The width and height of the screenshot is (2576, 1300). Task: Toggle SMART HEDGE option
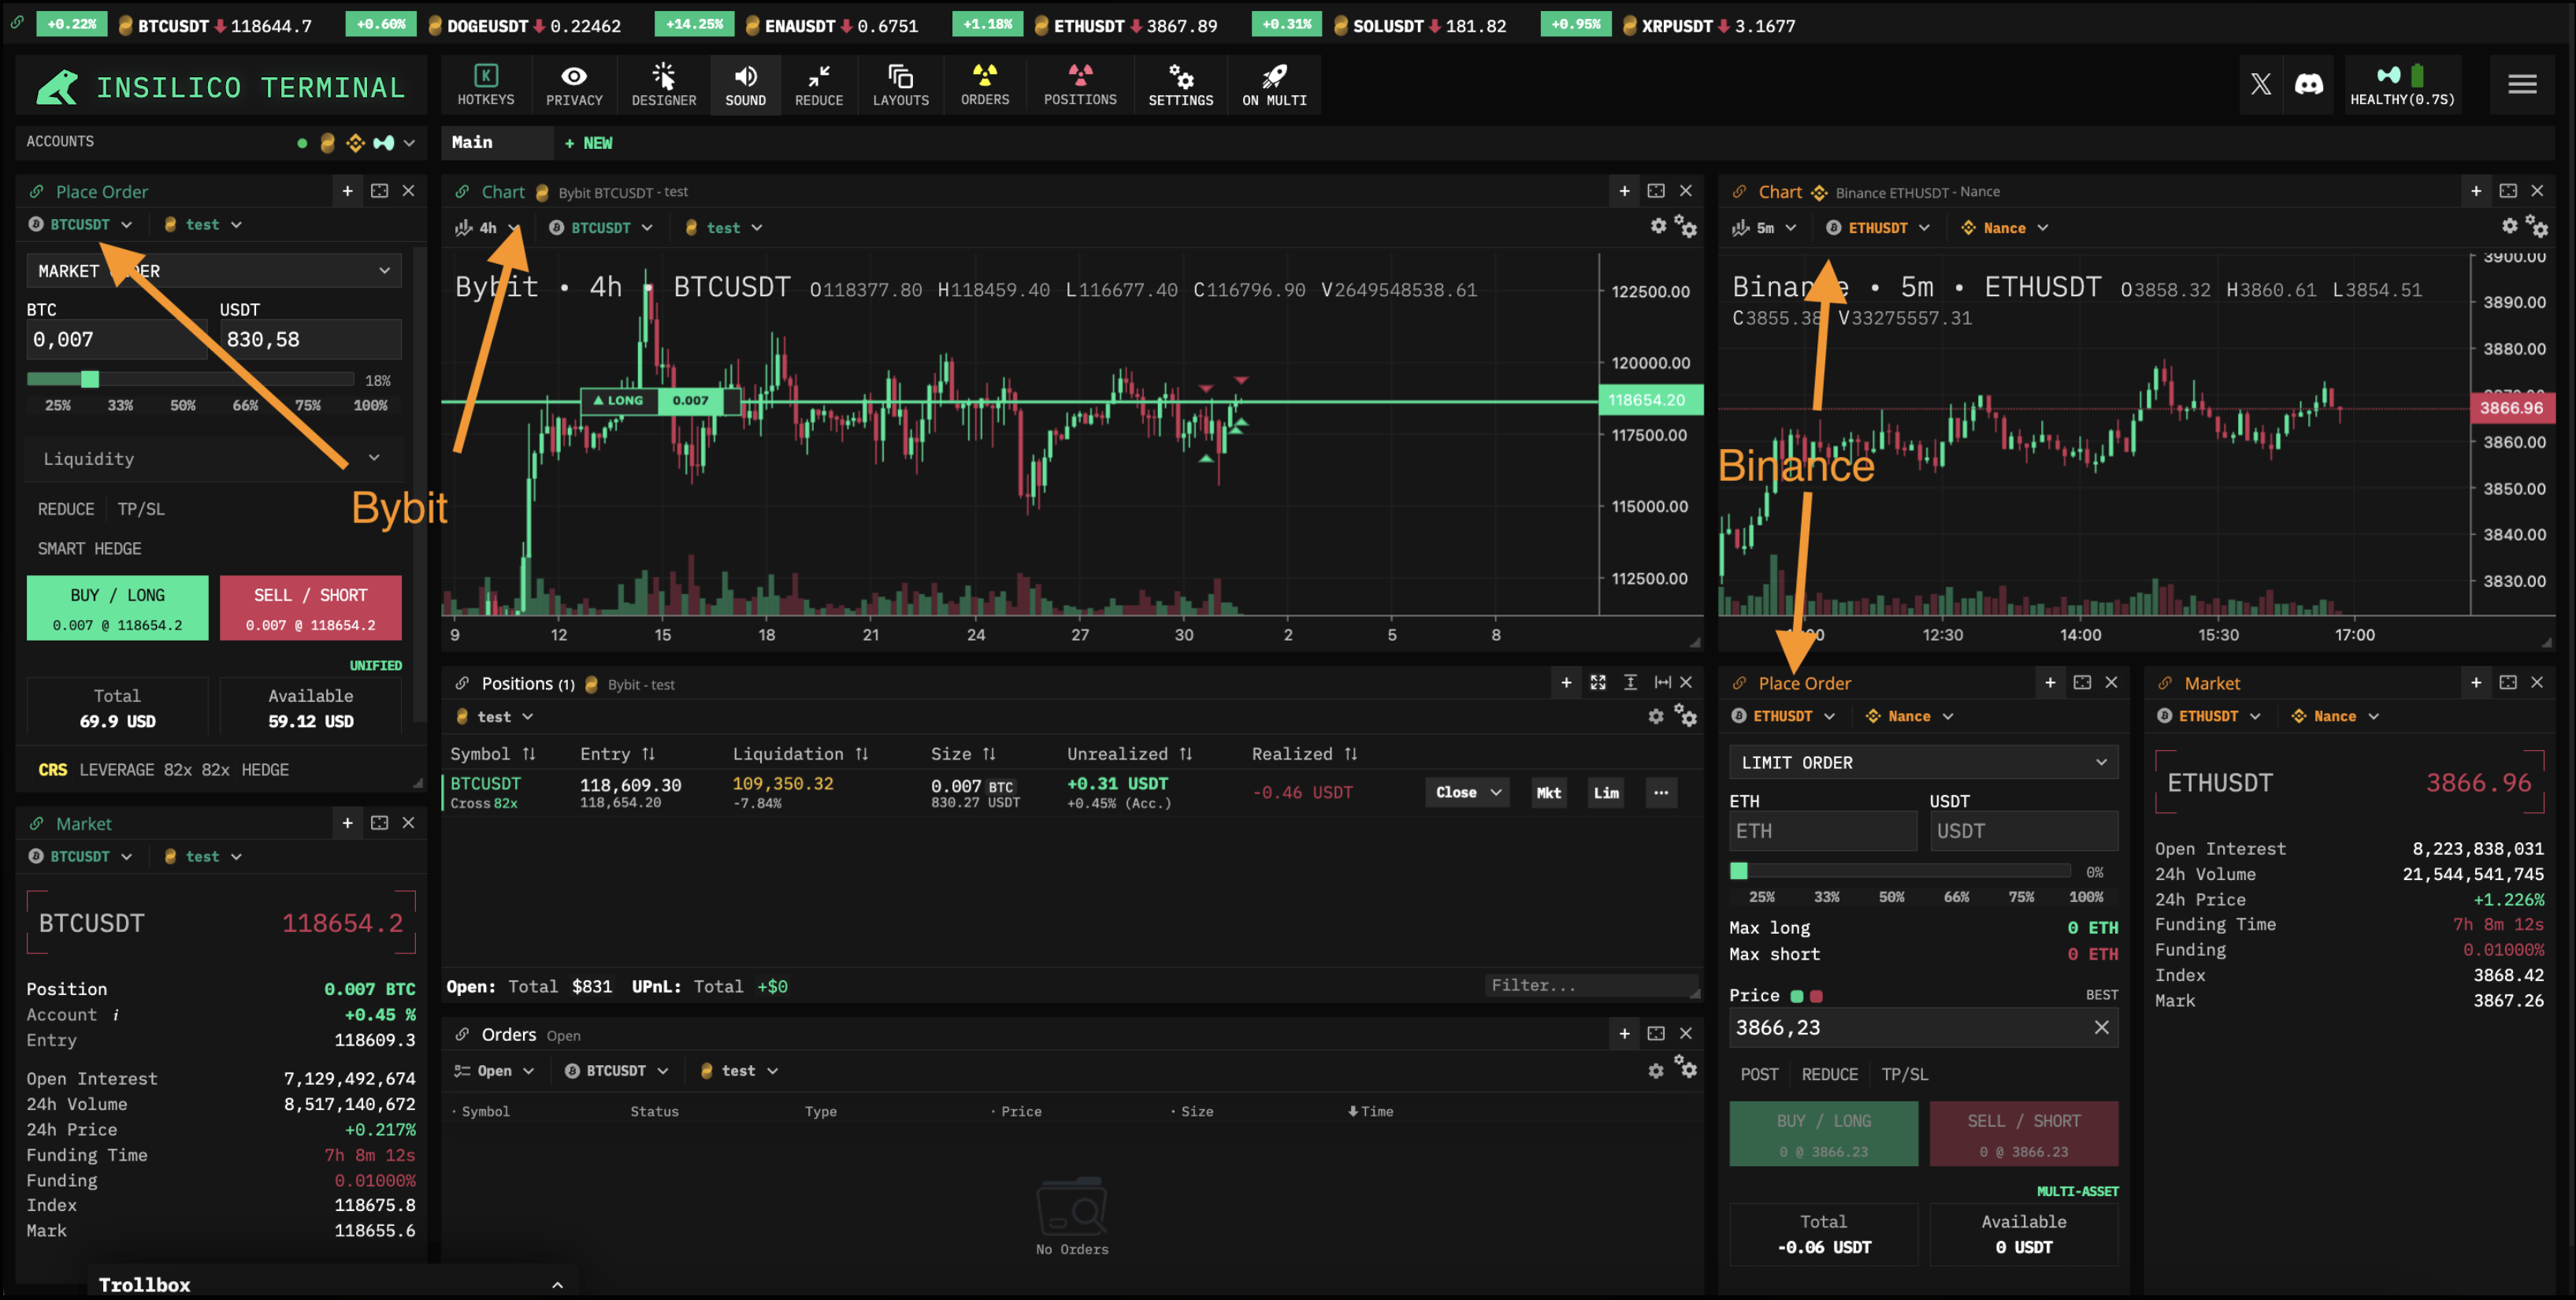pyautogui.click(x=89, y=548)
